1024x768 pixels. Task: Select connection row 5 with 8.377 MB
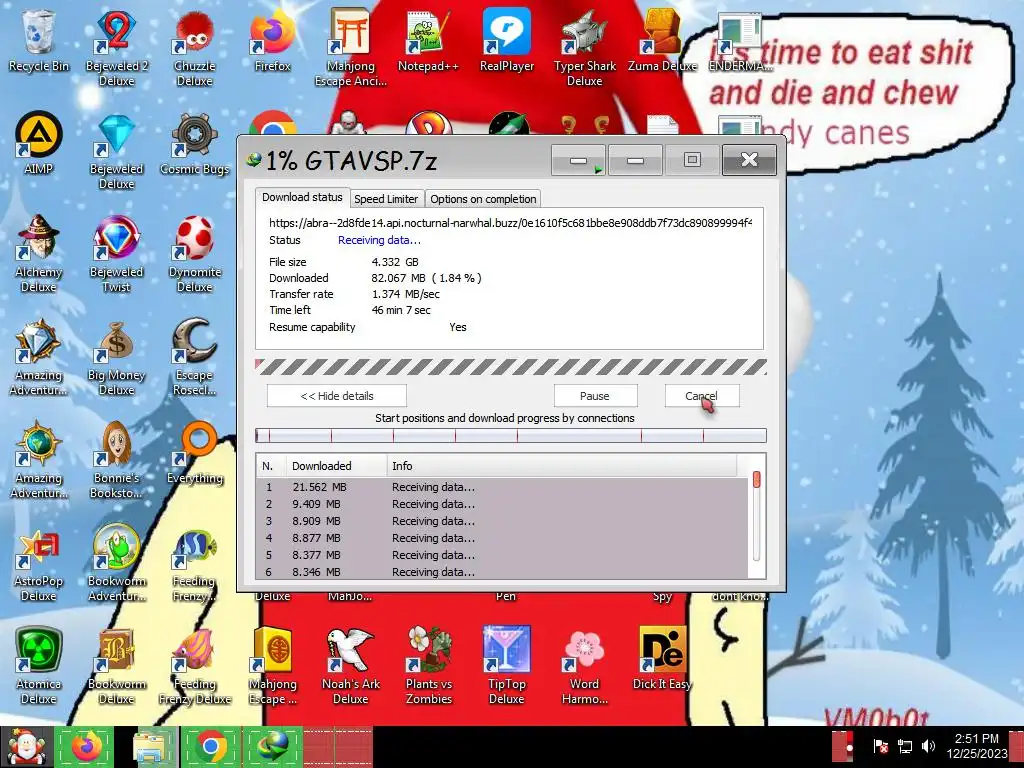point(502,555)
